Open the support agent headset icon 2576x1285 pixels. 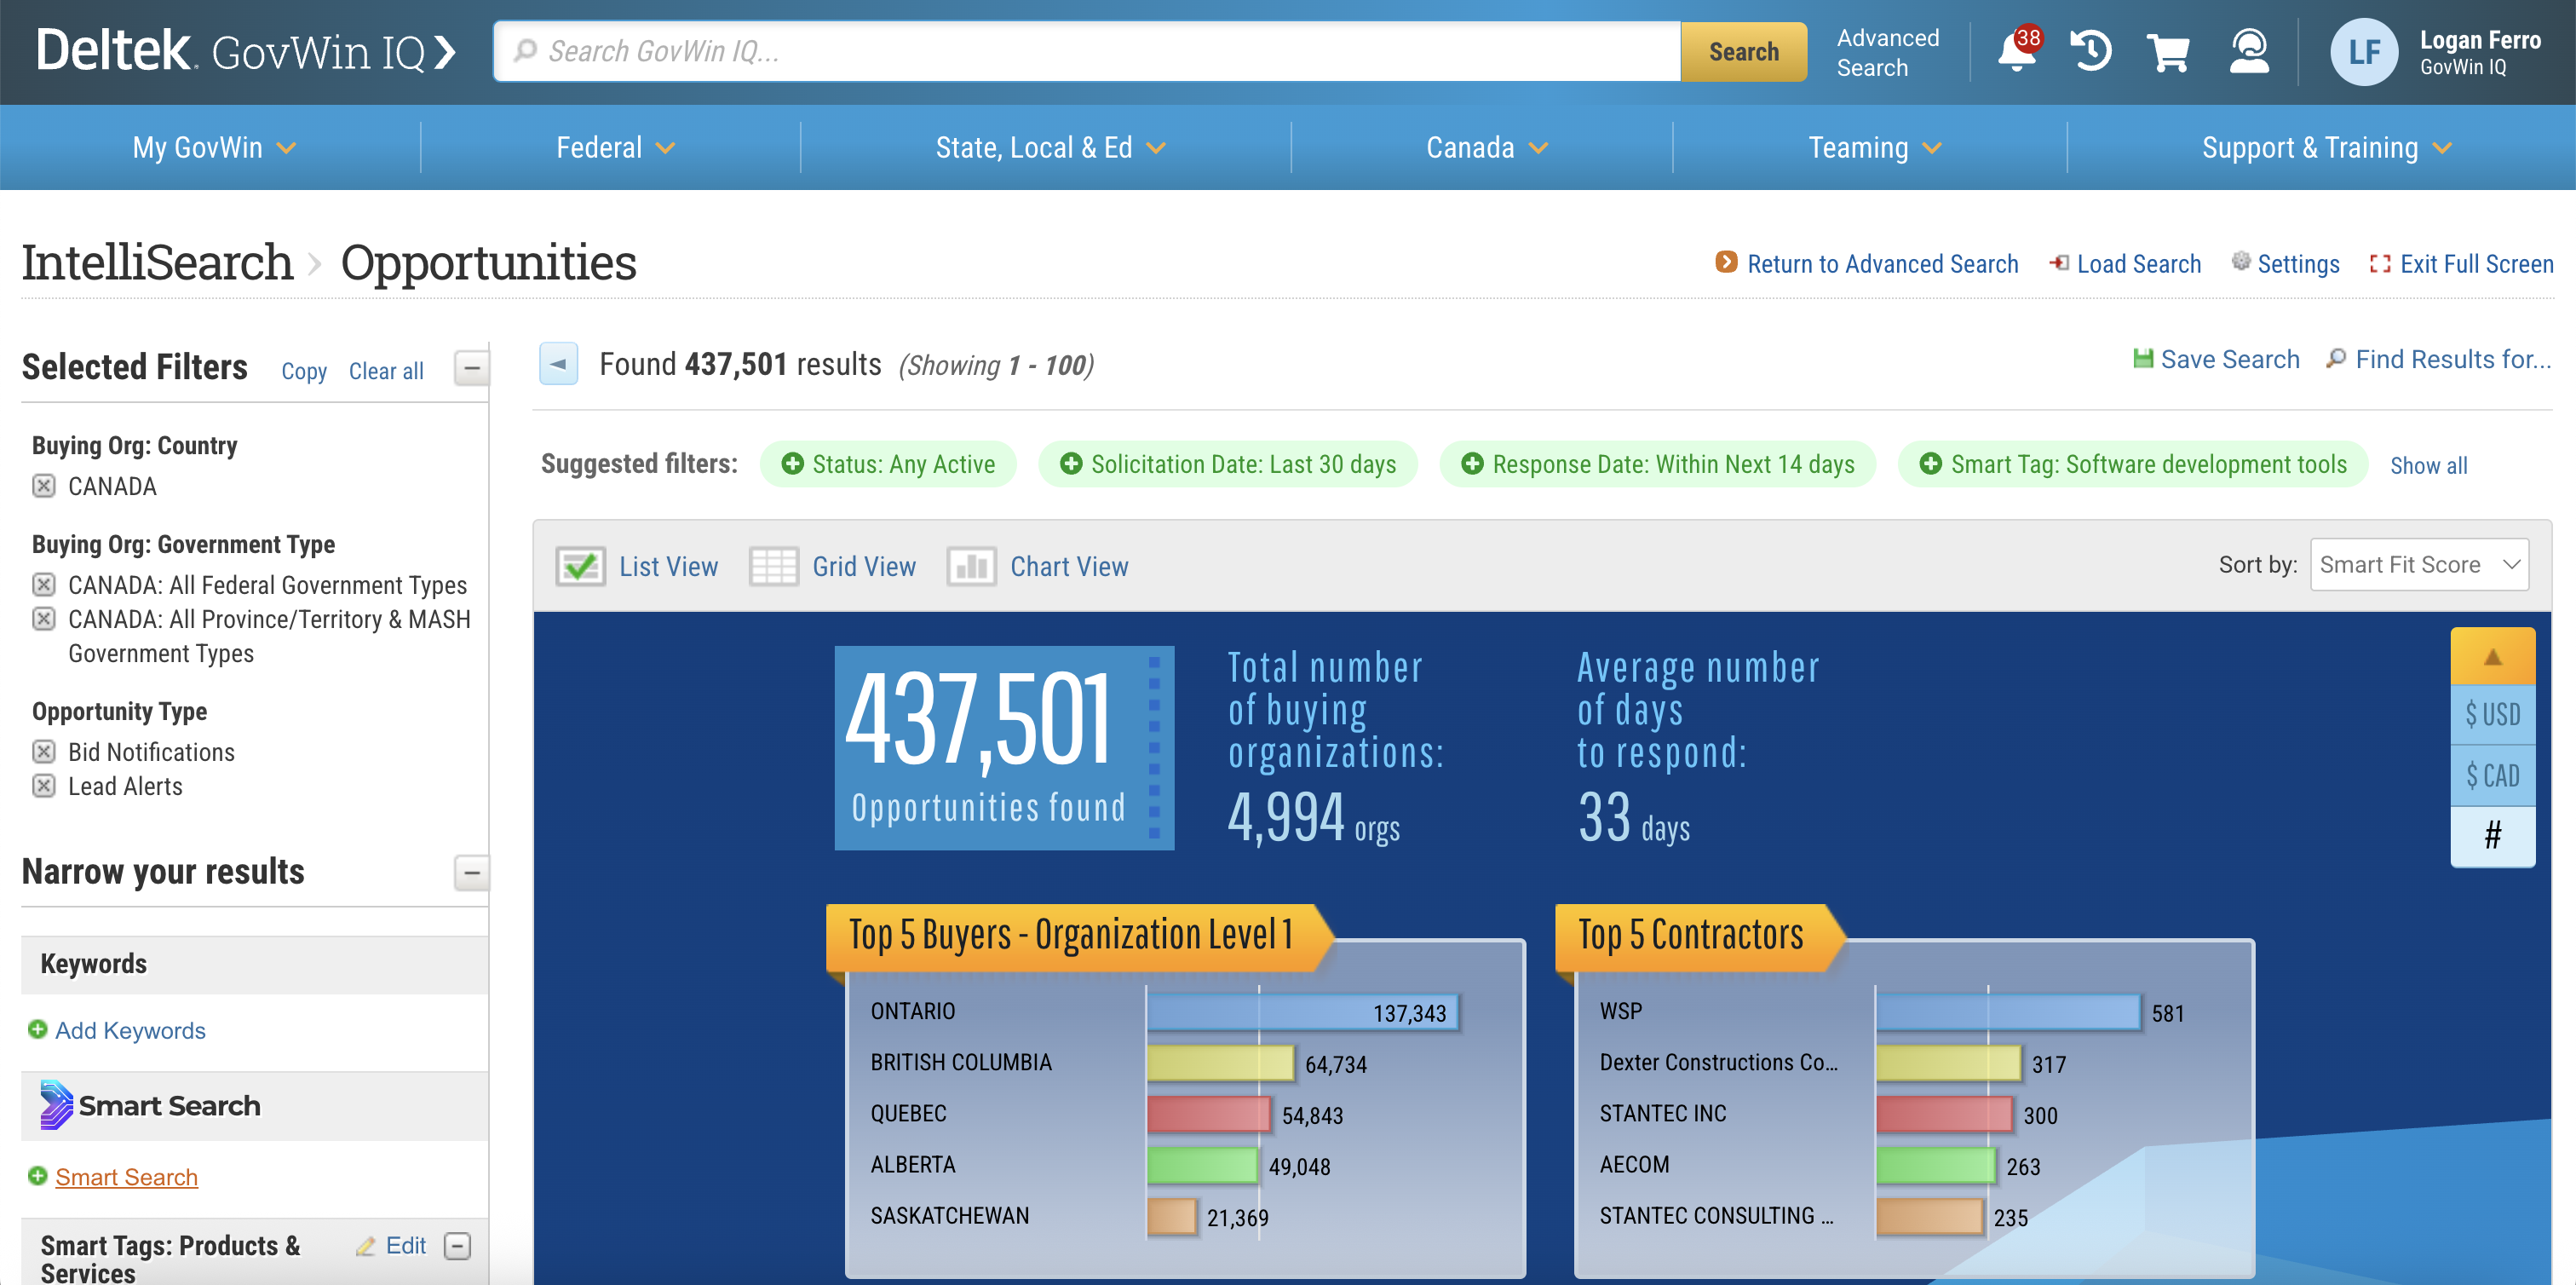tap(2249, 51)
